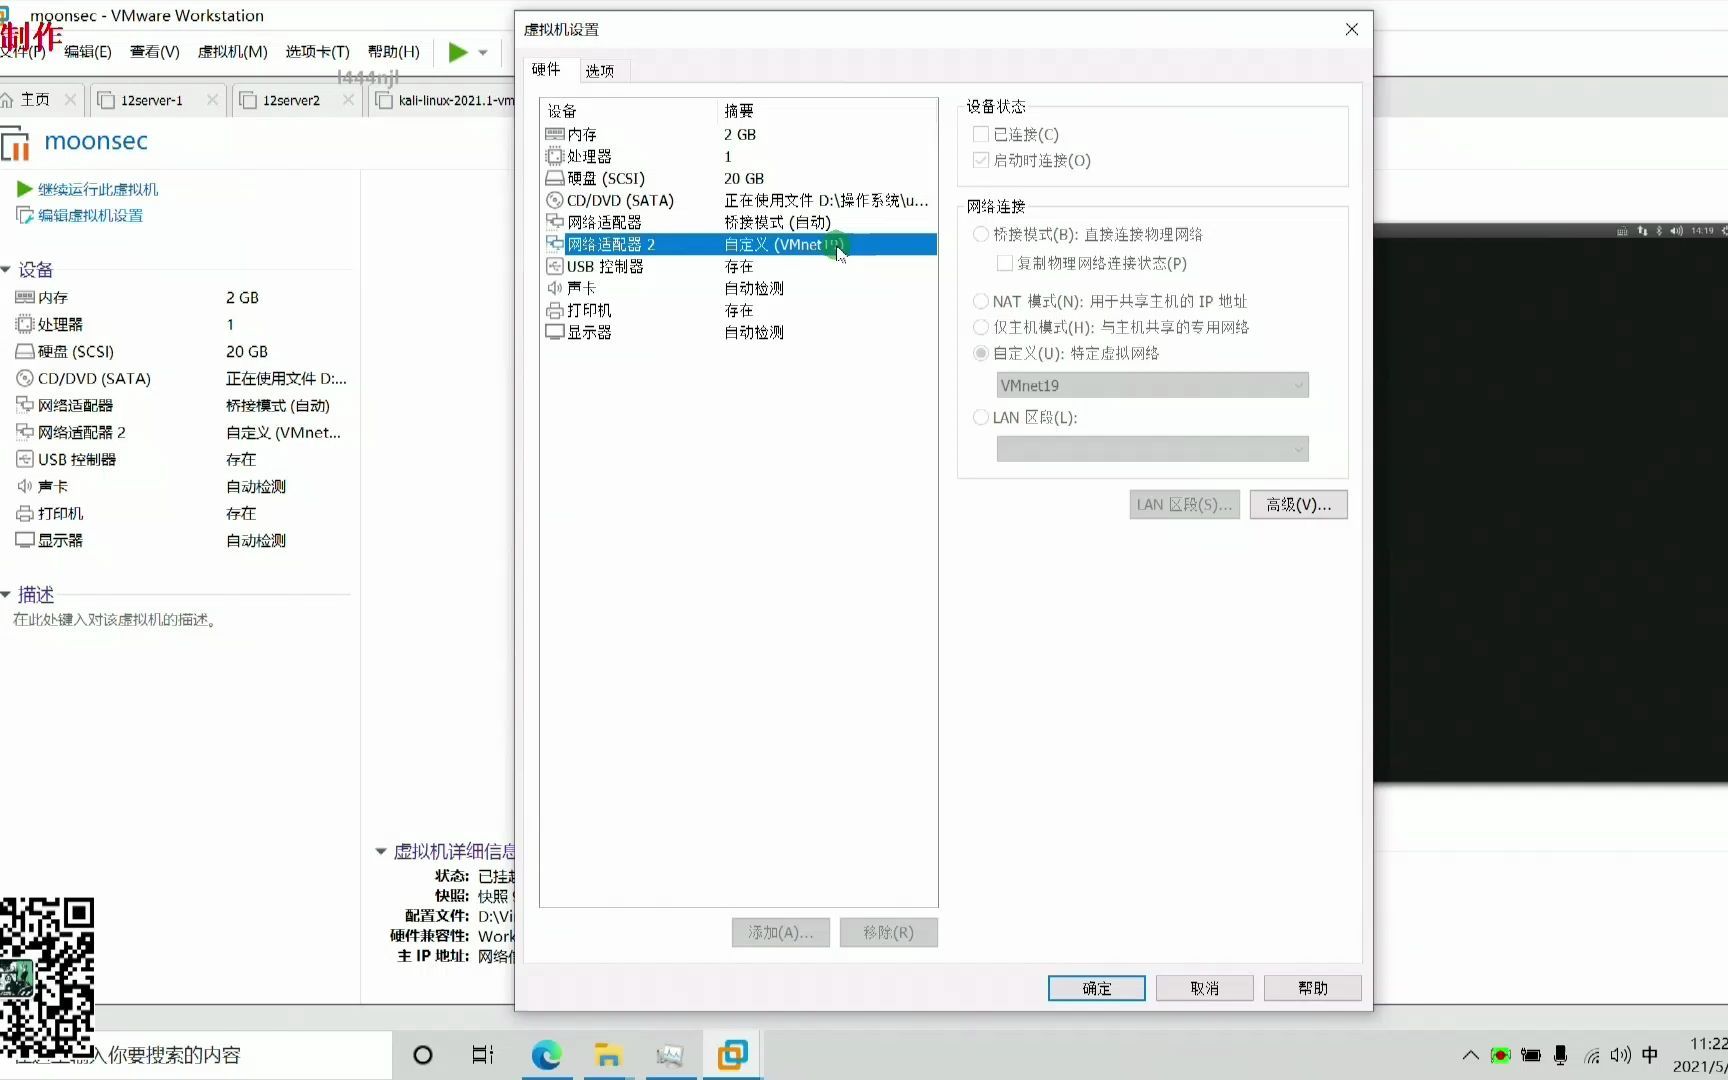Toggle the 复制物理网络连接状态(P) checkbox
1728x1080 pixels.
(1005, 263)
